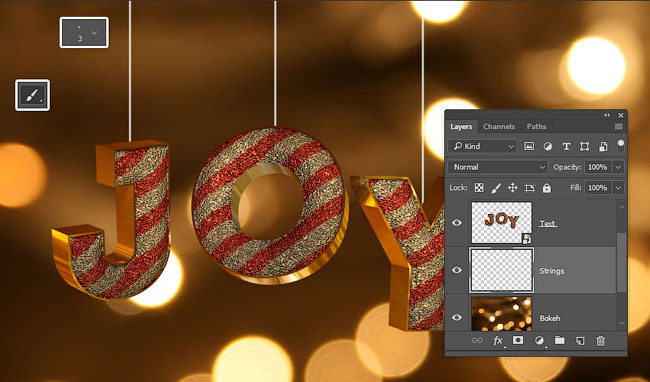Add a layer mask
The image size is (650, 382).
(518, 340)
